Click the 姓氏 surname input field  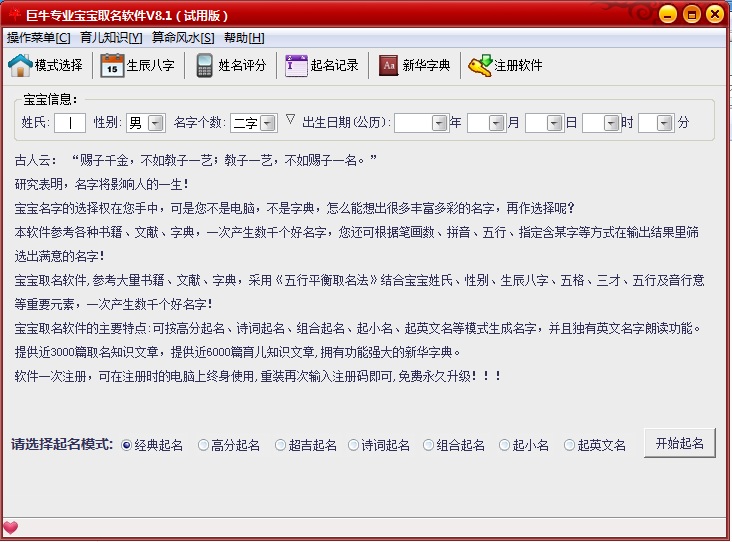click(x=69, y=123)
